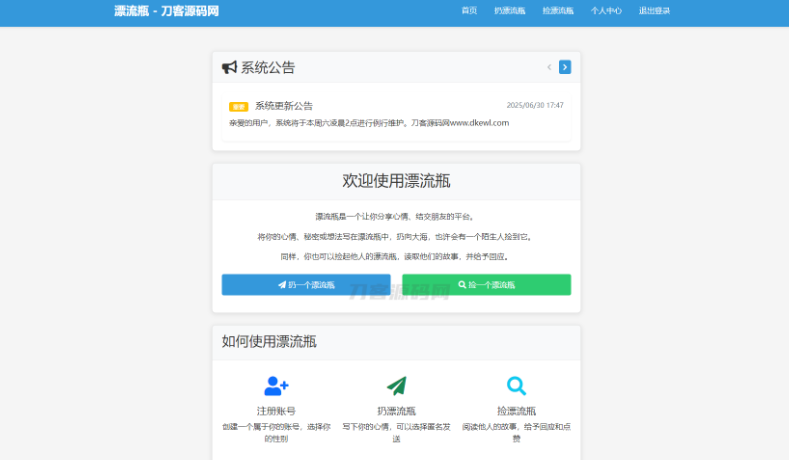Click the 系统公告 panel heading text
The height and width of the screenshot is (460, 789).
268,67
